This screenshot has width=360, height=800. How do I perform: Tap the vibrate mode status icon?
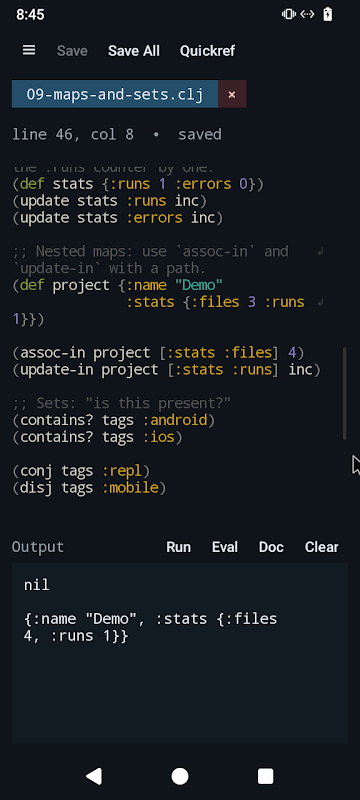(x=289, y=14)
